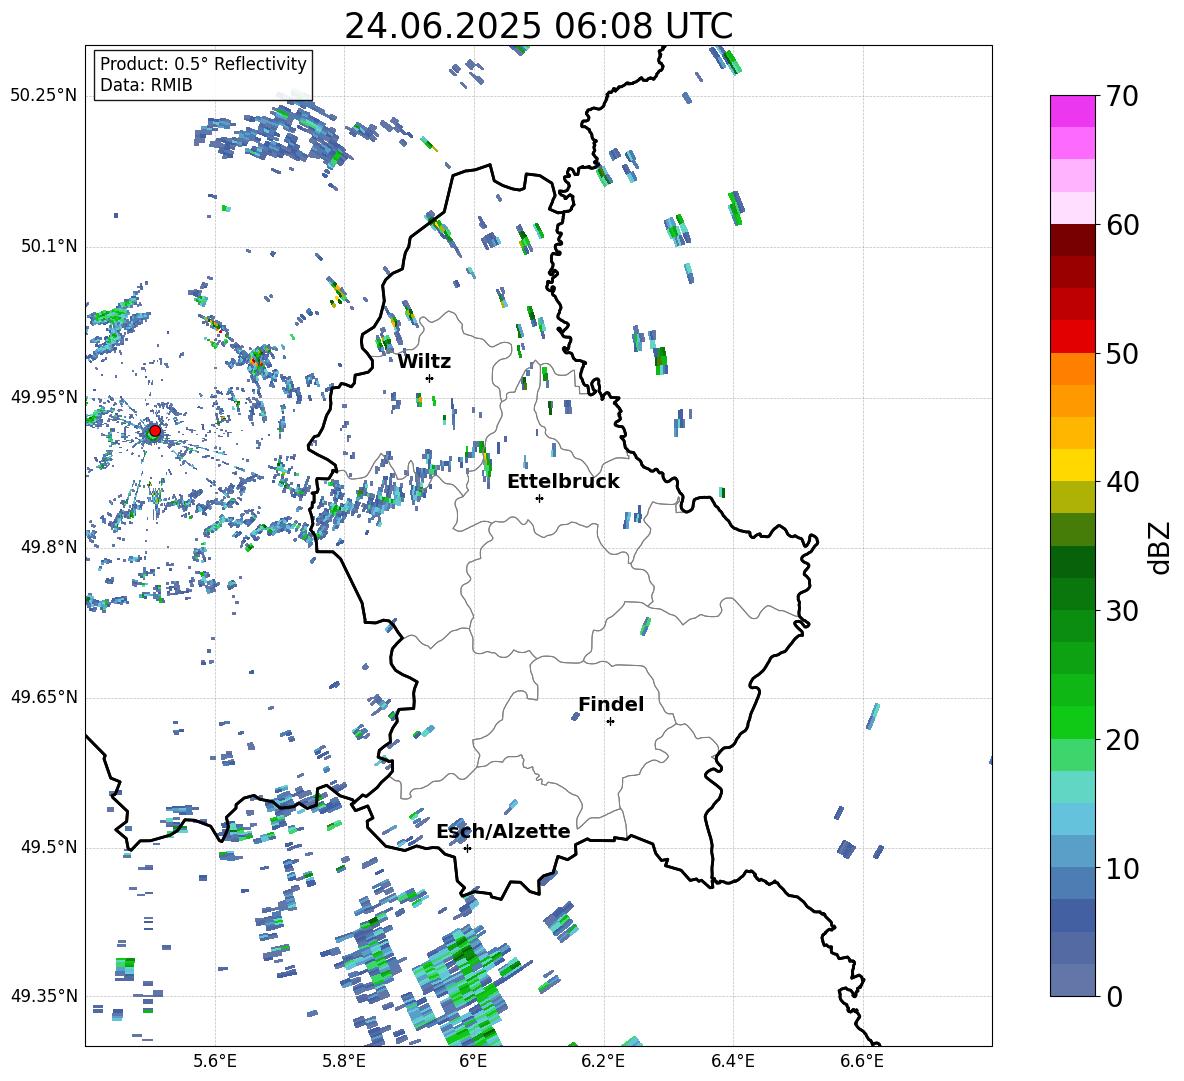
Task: Click the 49.8°N latitude label
Action: [49, 547]
